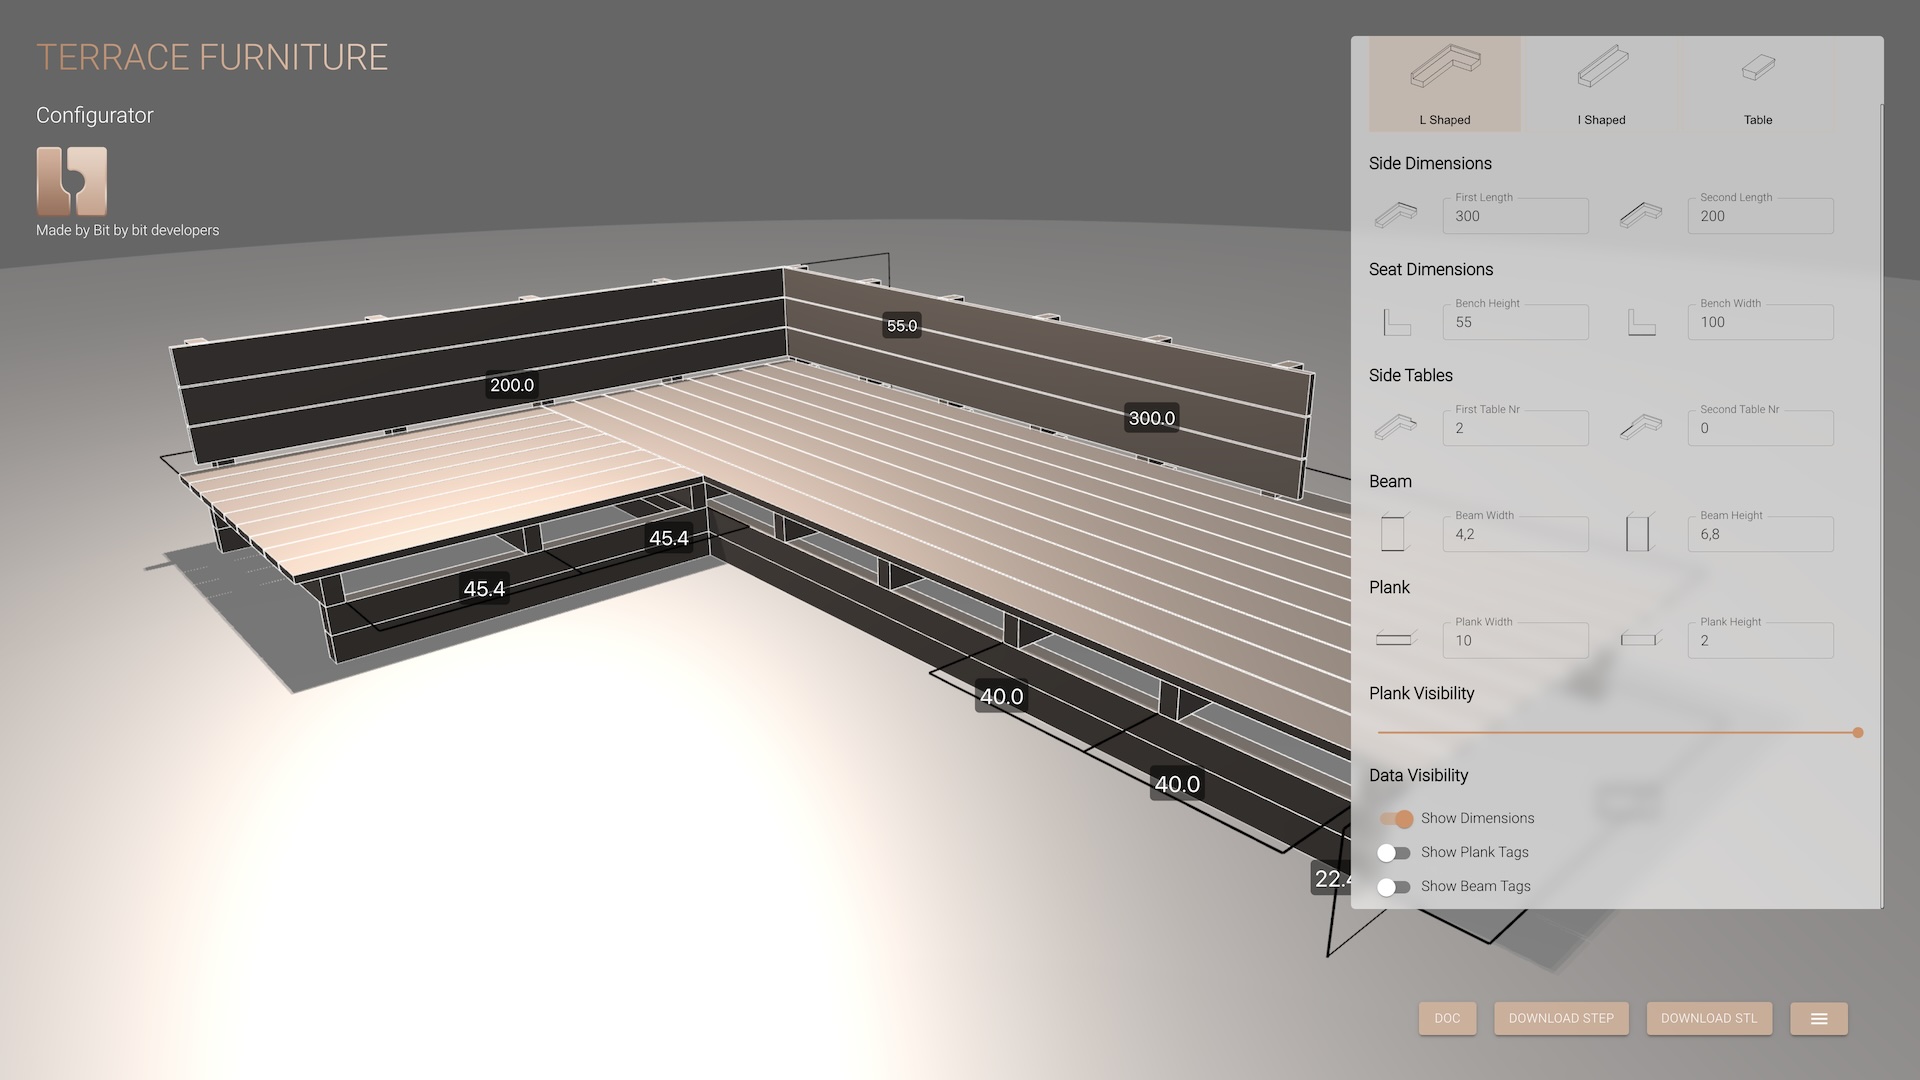Click Download STEP button
The image size is (1920, 1080).
point(1561,1018)
